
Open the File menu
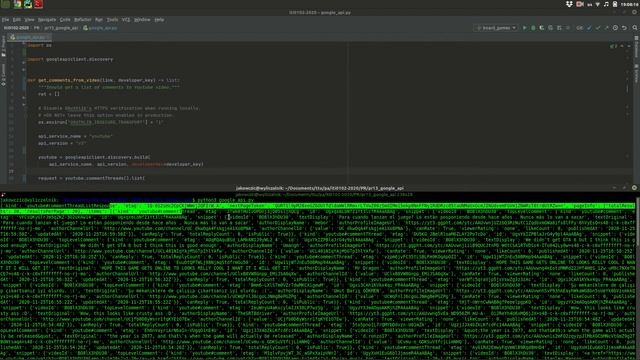point(5,20)
